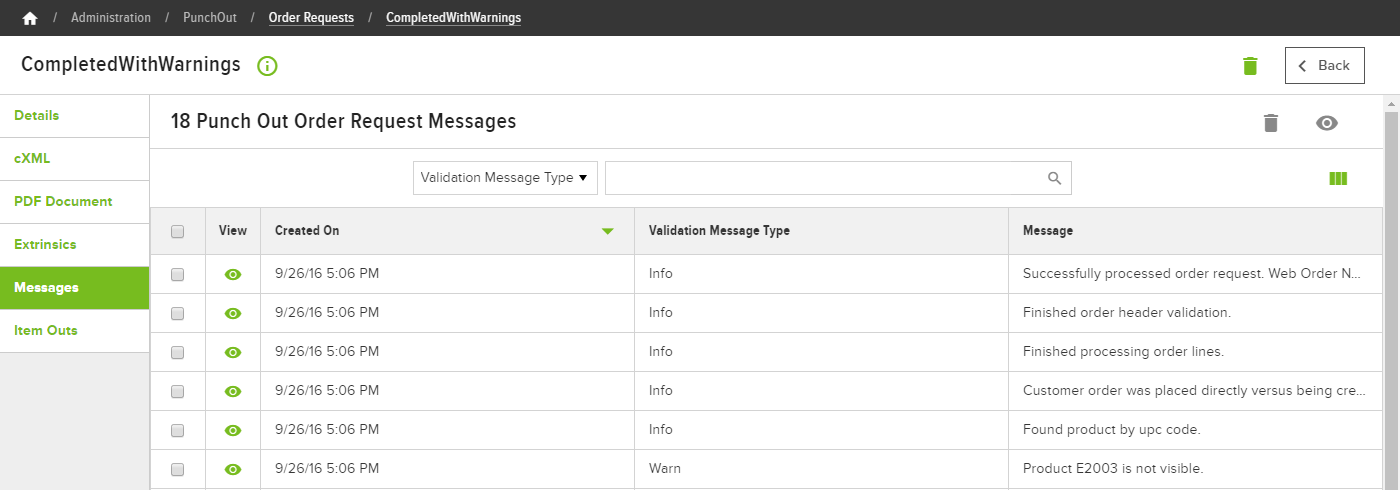The width and height of the screenshot is (1400, 490).
Task: Toggle the select-all checkbox in table header
Action: 178,231
